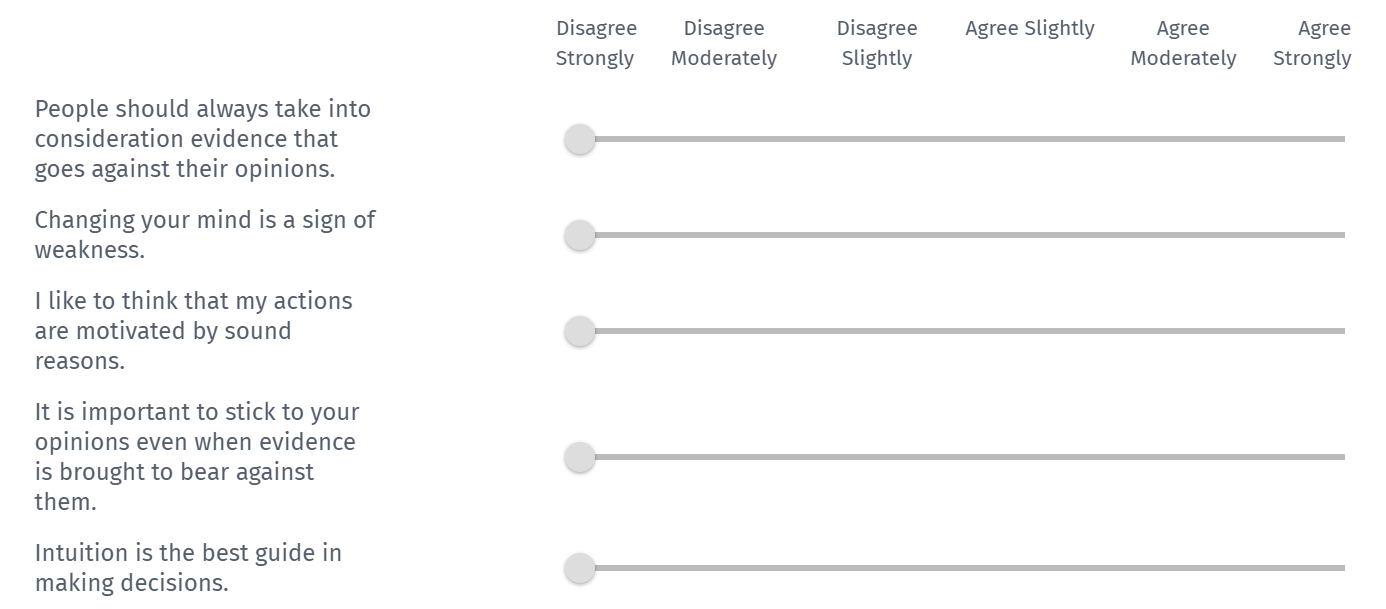This screenshot has height=609, width=1386.
Task: Select the 'Agree Moderately' column header
Action: tap(1183, 43)
